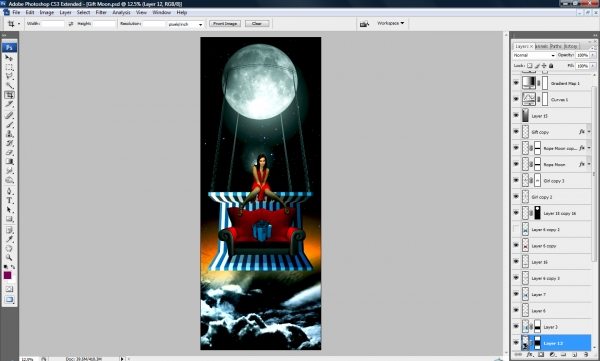Select the Dodge tool
Viewport: 600px width, 361px height.
coord(9,180)
